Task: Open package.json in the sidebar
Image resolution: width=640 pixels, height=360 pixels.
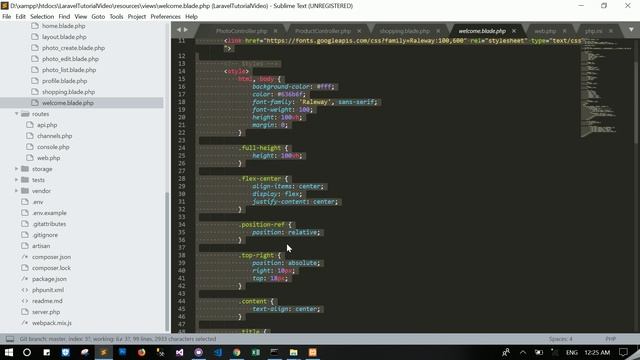Action: 49,279
